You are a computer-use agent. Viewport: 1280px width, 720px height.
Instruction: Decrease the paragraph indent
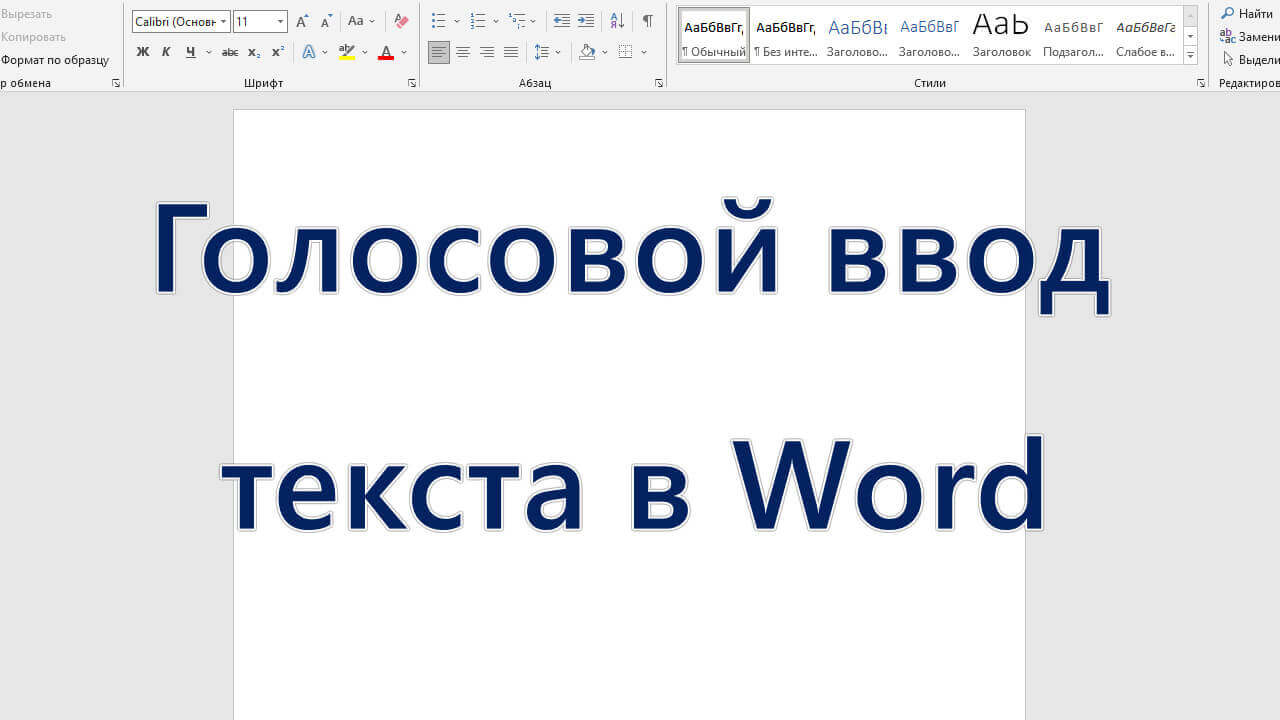pyautogui.click(x=562, y=21)
